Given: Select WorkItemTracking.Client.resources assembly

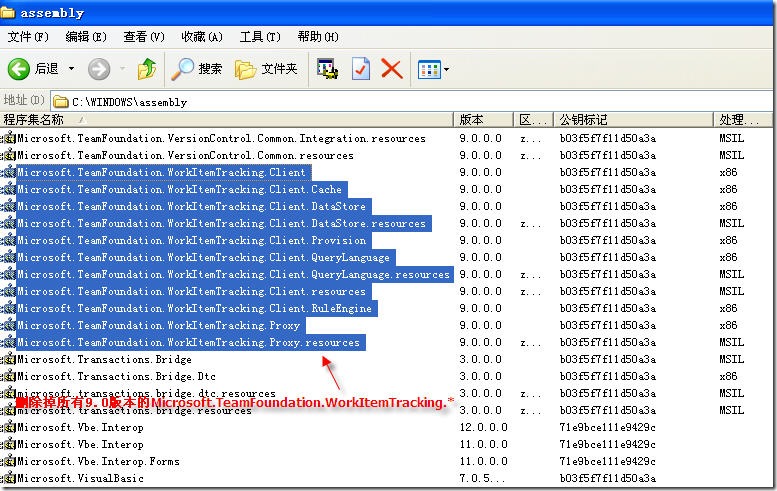Looking at the screenshot, I should [193, 291].
